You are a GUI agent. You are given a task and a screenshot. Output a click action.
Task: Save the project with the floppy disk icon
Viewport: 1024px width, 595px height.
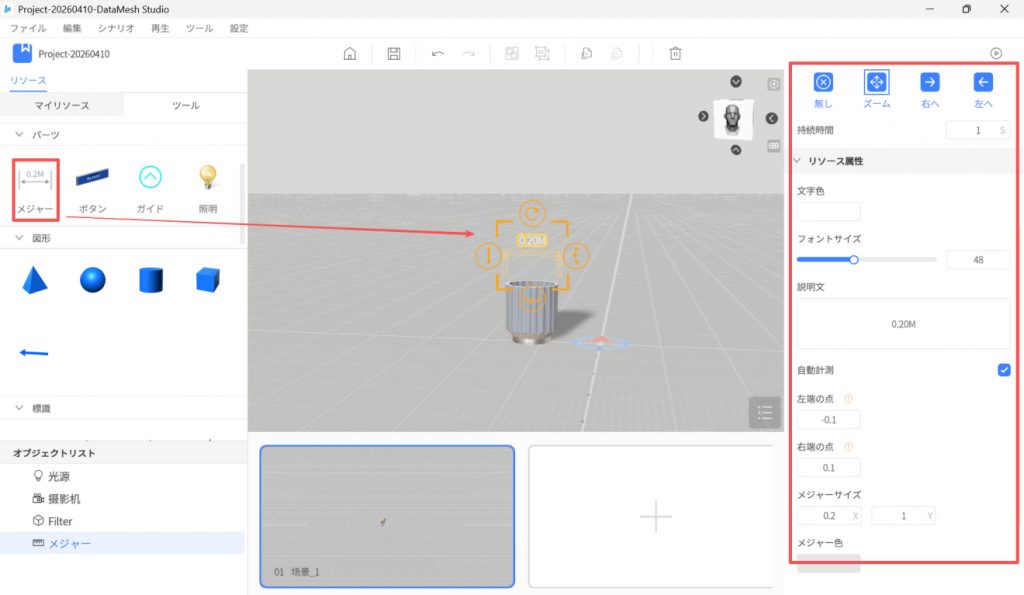[x=394, y=54]
